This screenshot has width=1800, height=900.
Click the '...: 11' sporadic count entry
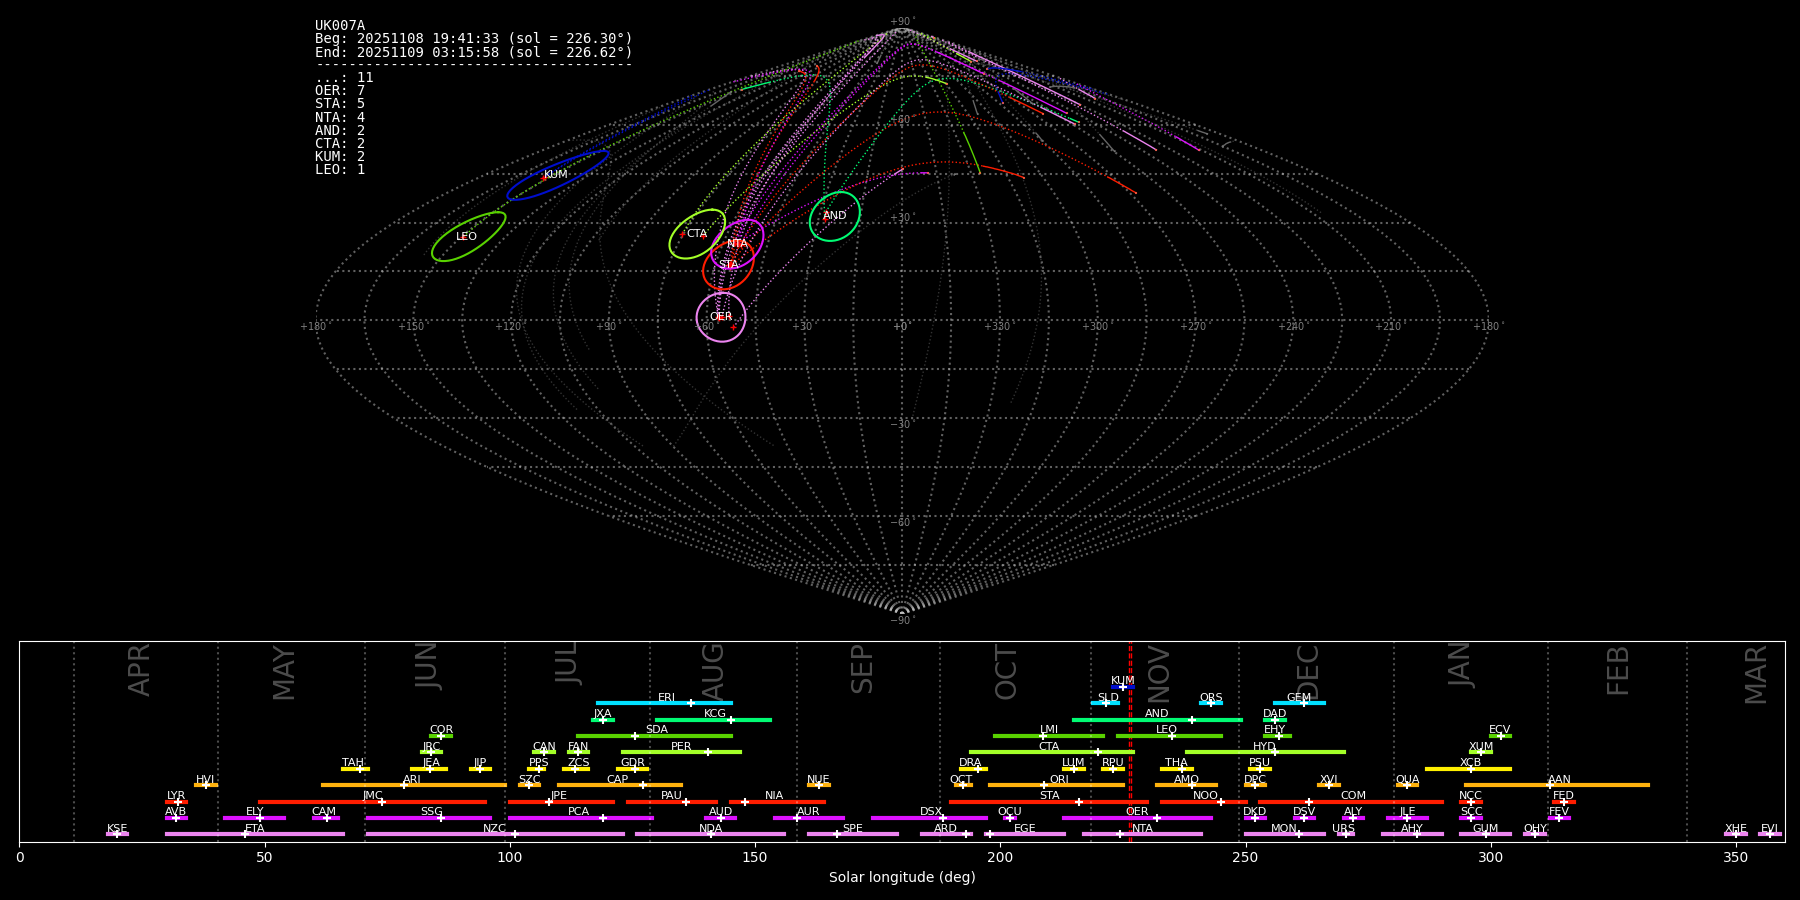(x=344, y=78)
